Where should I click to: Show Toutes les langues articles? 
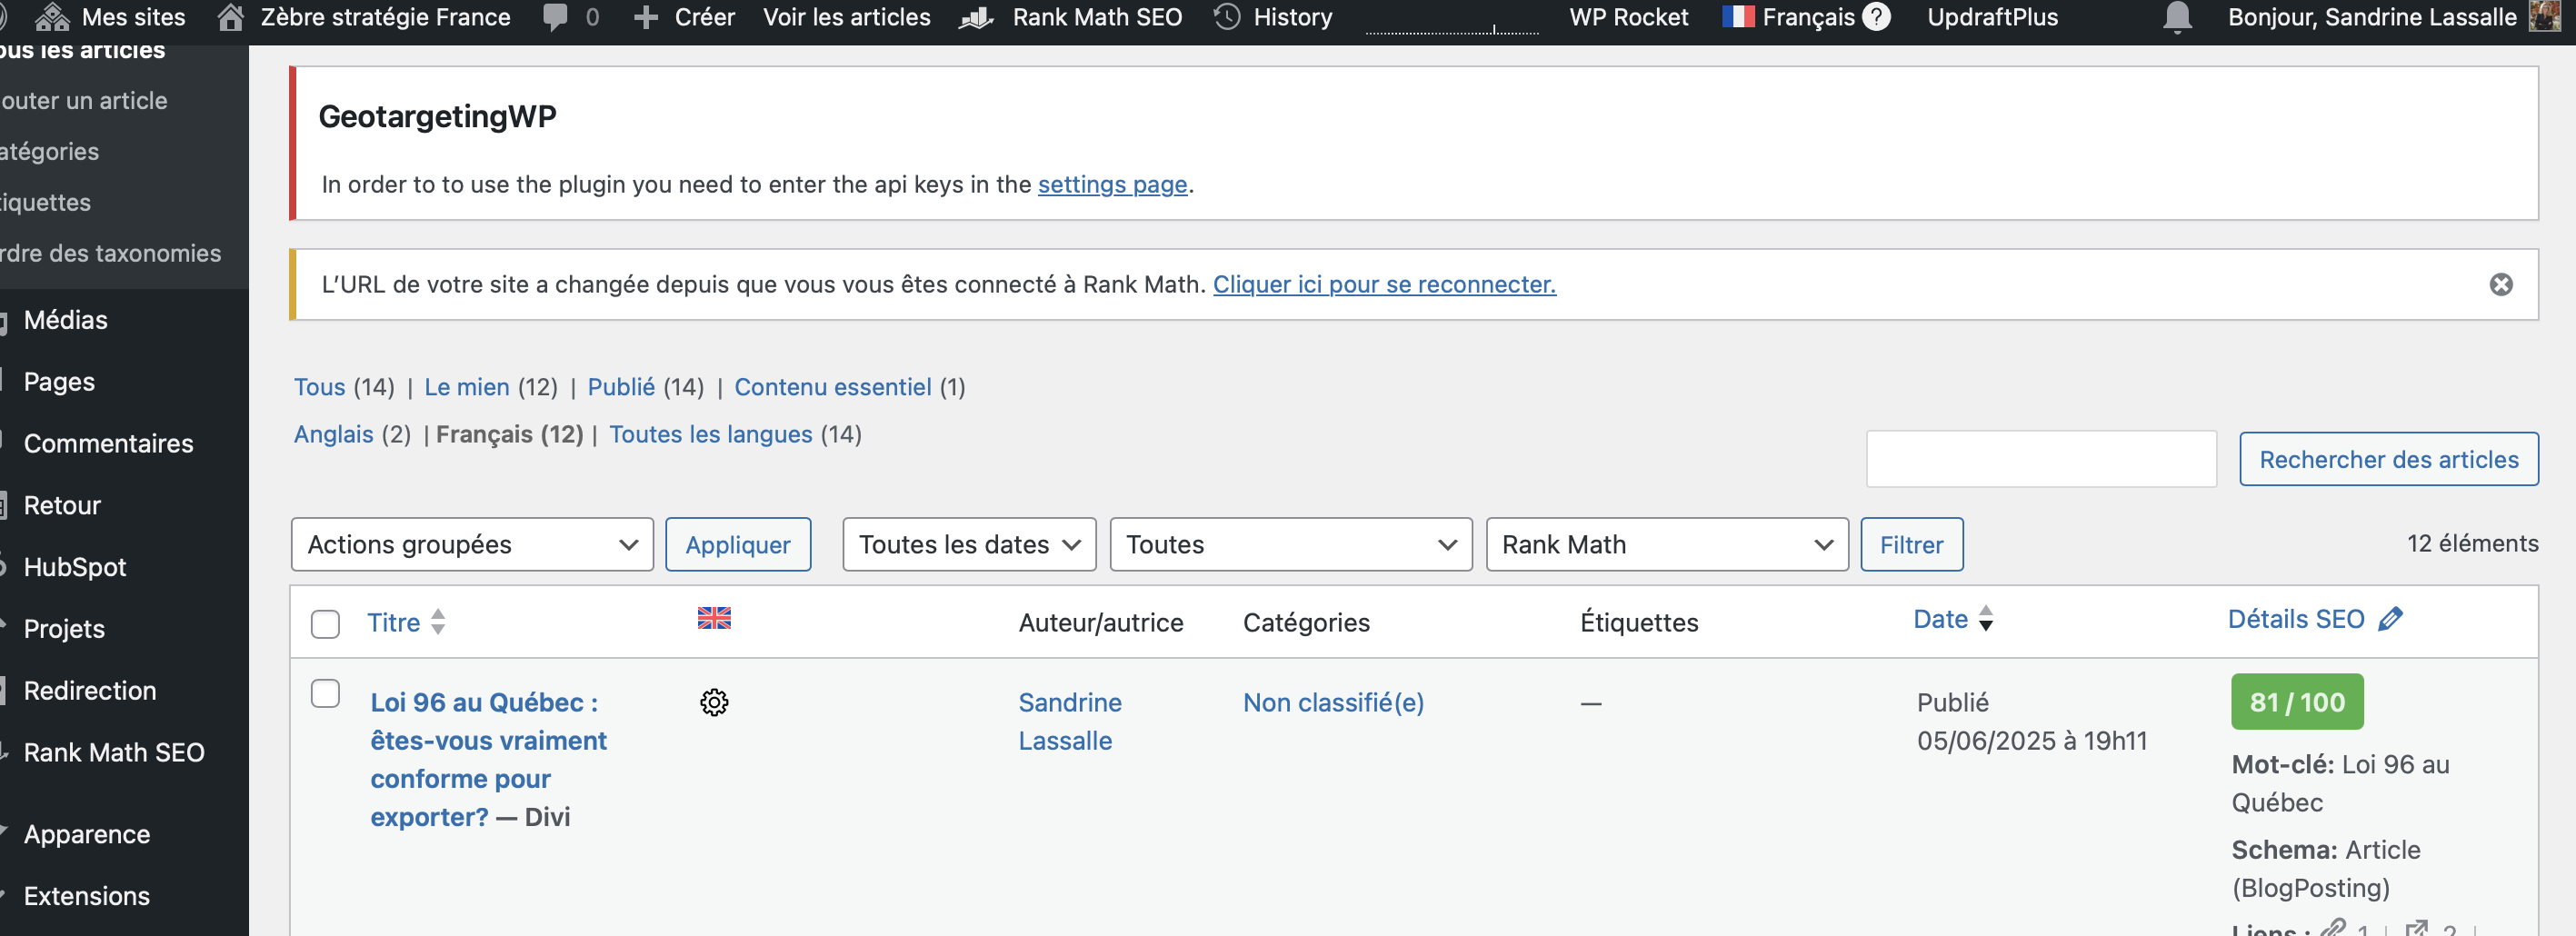click(711, 434)
